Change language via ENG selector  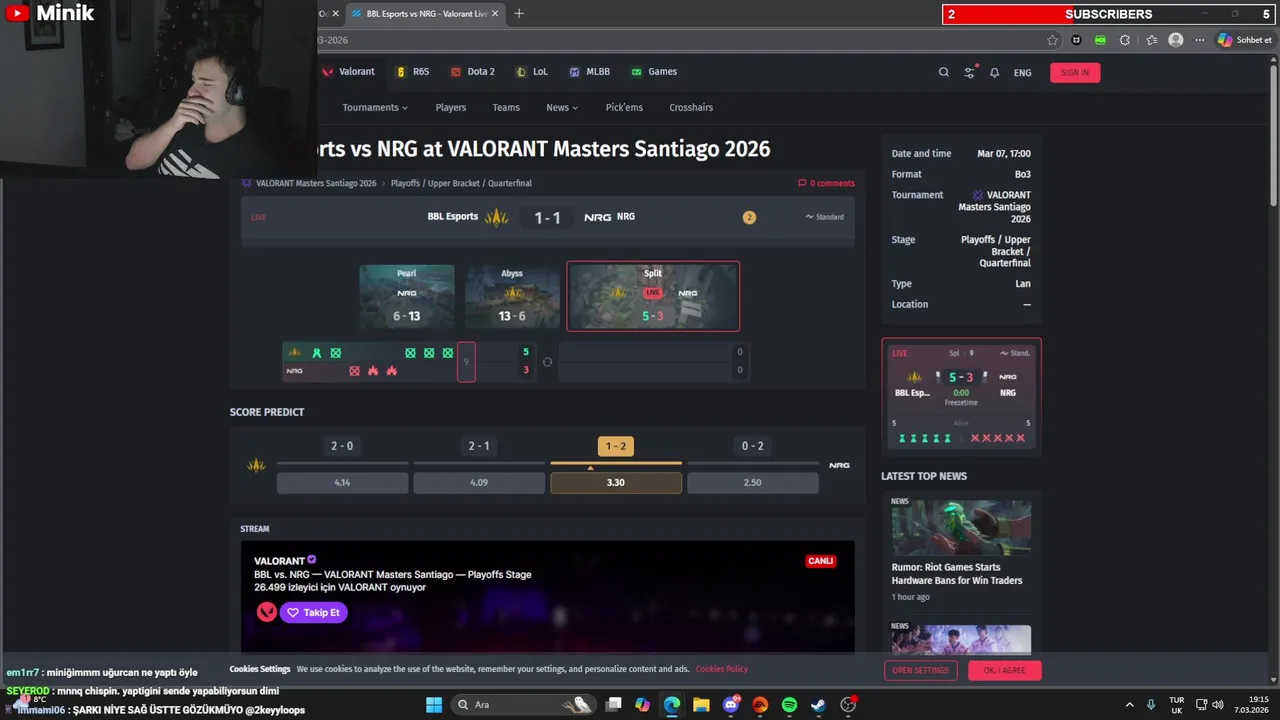coord(1022,72)
